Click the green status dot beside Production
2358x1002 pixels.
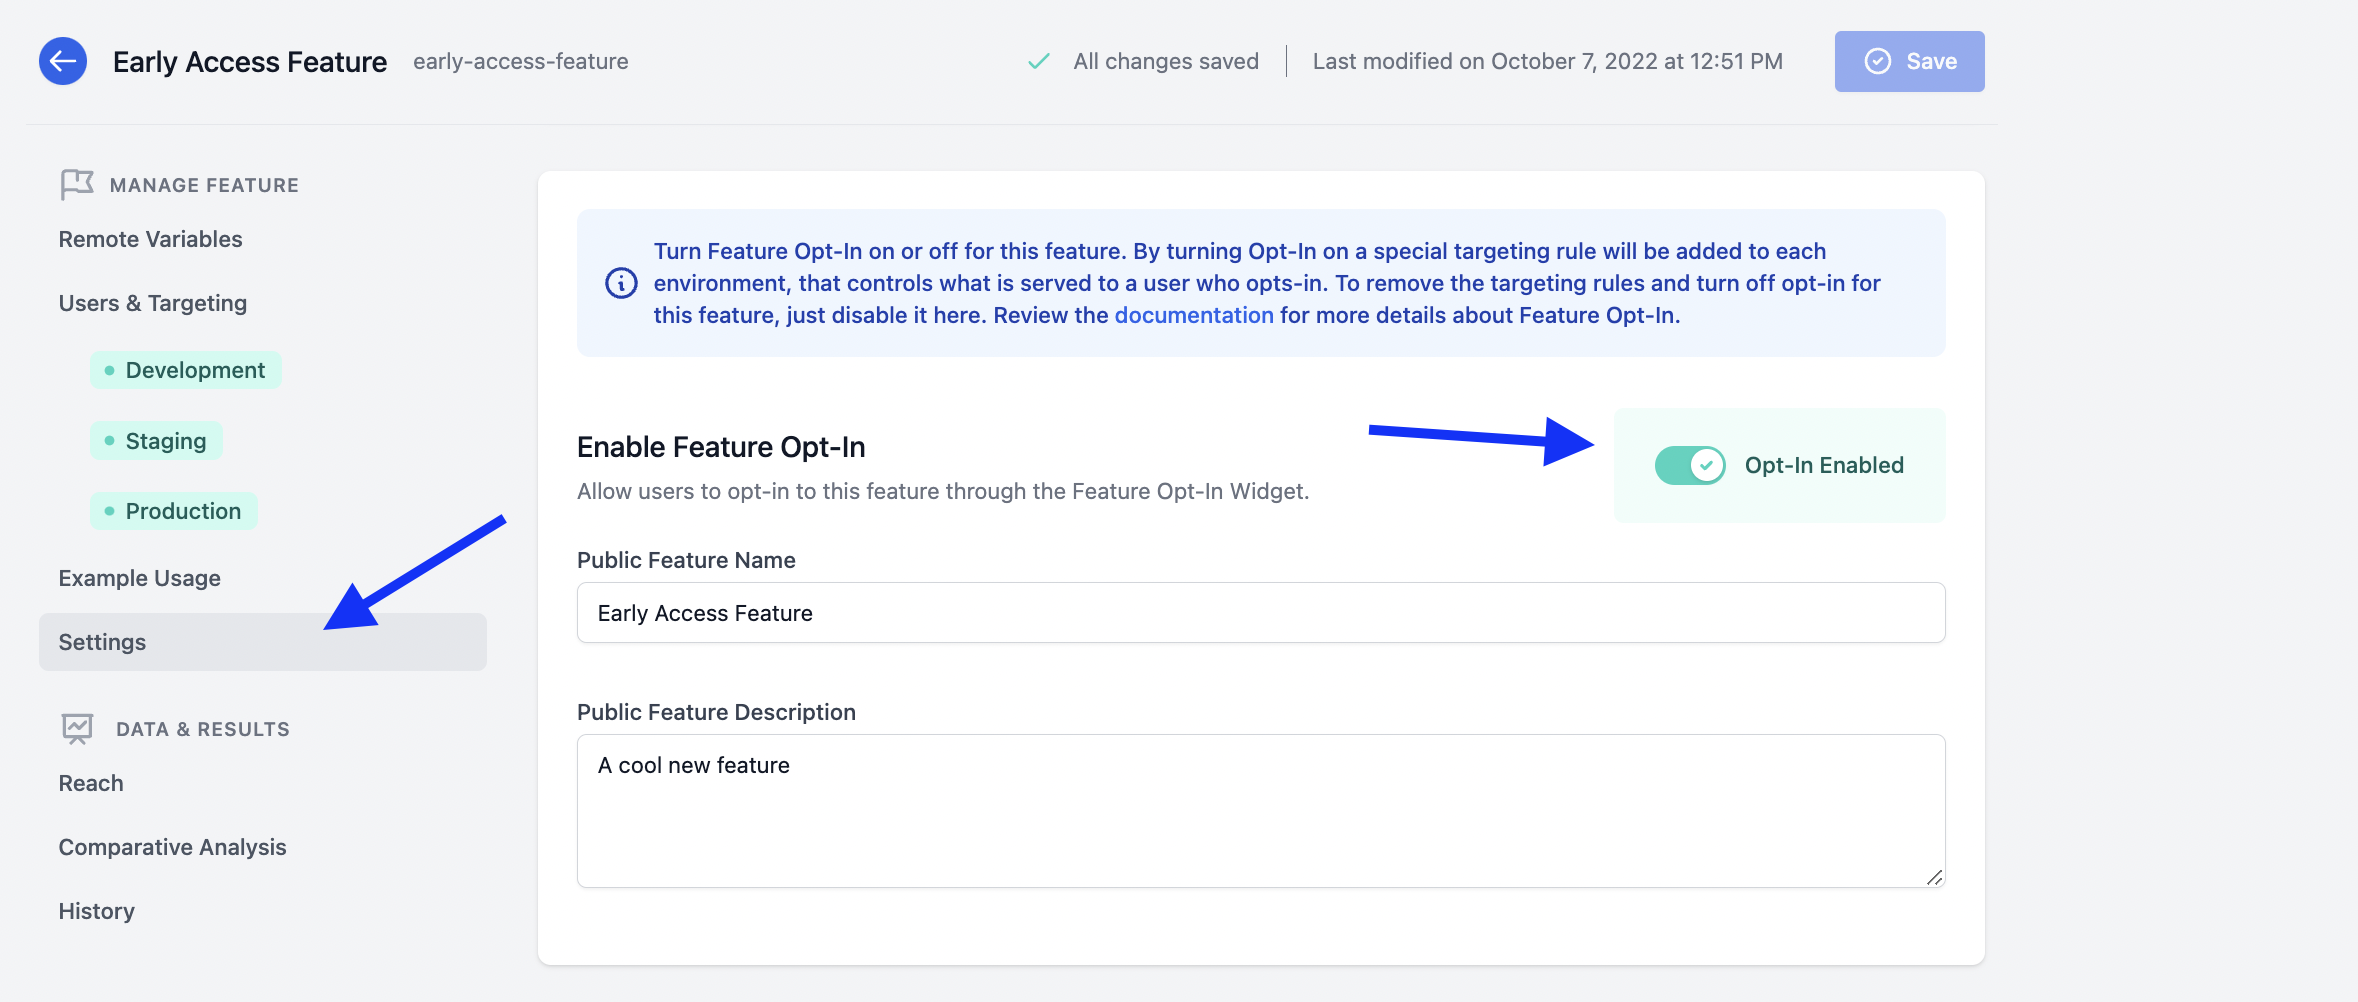coord(110,510)
